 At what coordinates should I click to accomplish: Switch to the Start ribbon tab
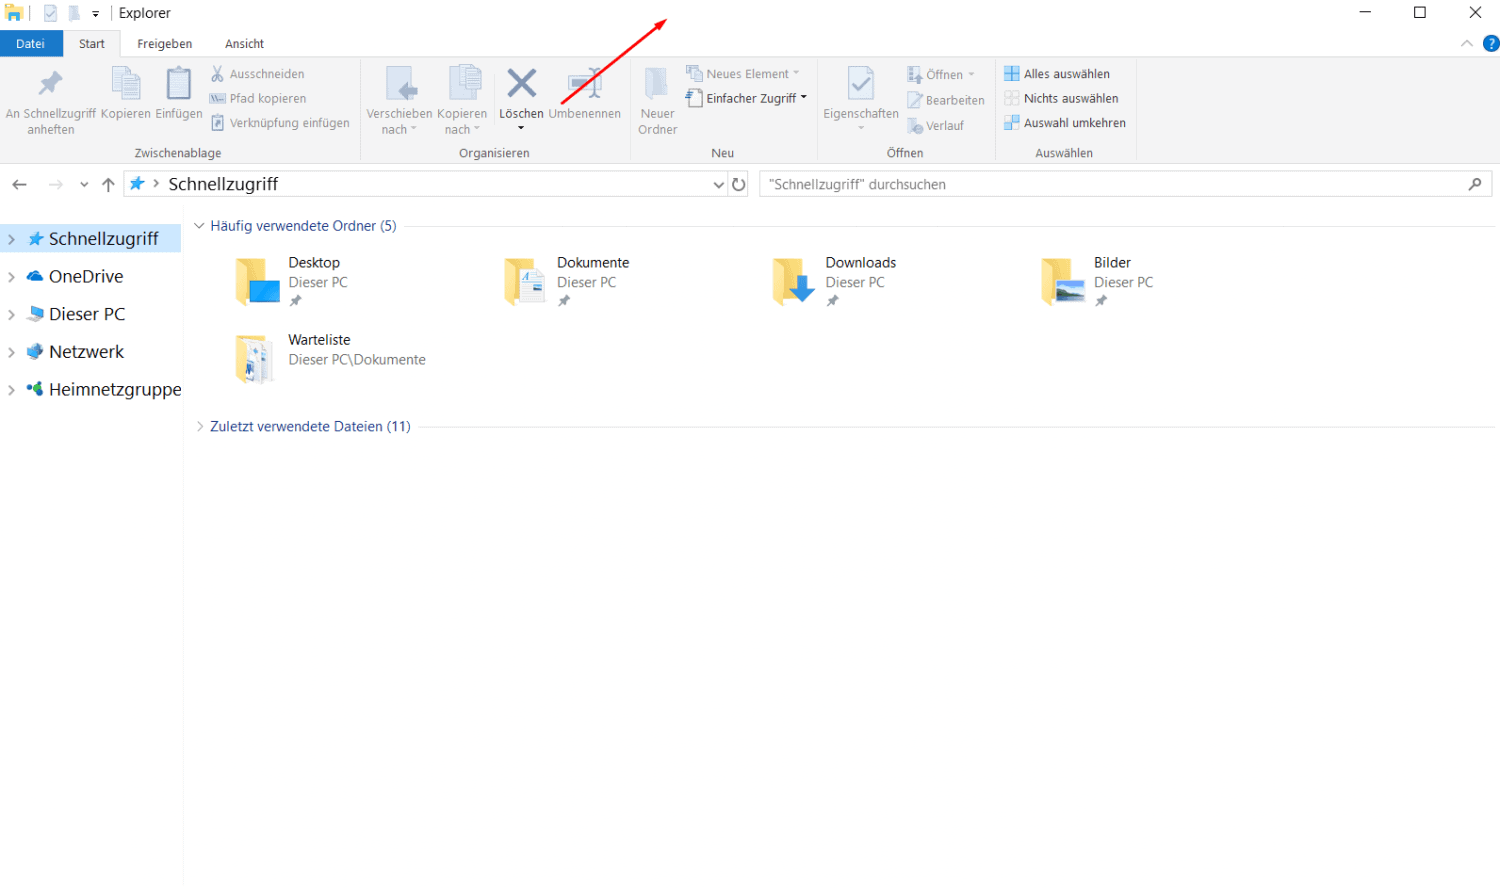[92, 44]
